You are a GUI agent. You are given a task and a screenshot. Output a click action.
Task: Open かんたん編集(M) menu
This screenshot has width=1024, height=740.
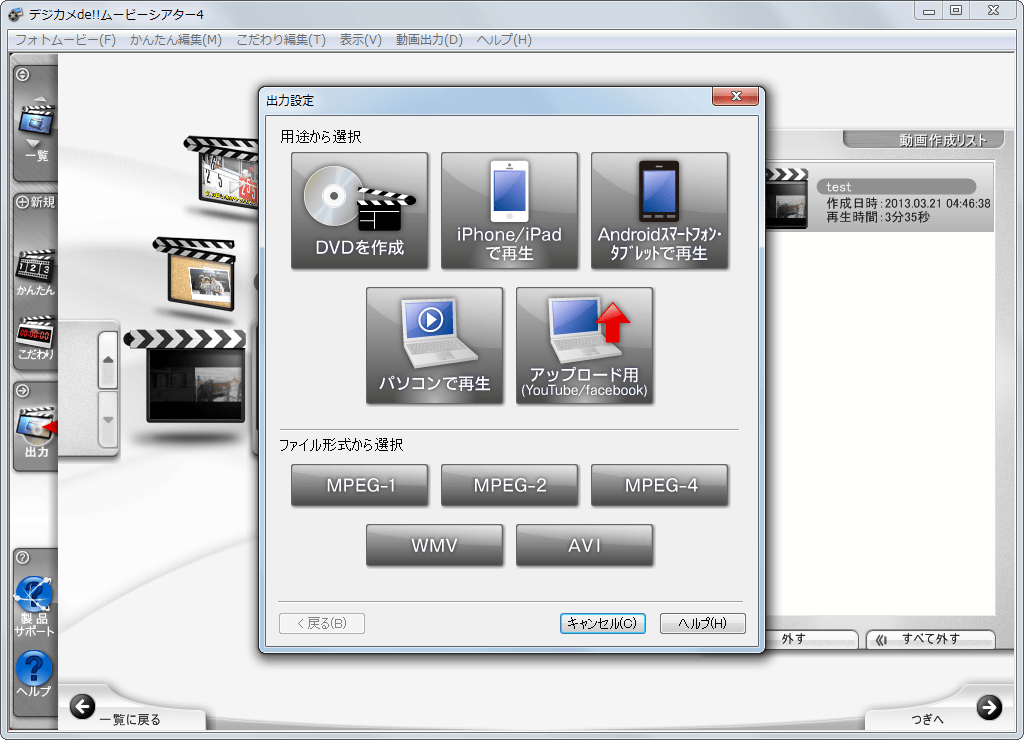click(x=176, y=40)
